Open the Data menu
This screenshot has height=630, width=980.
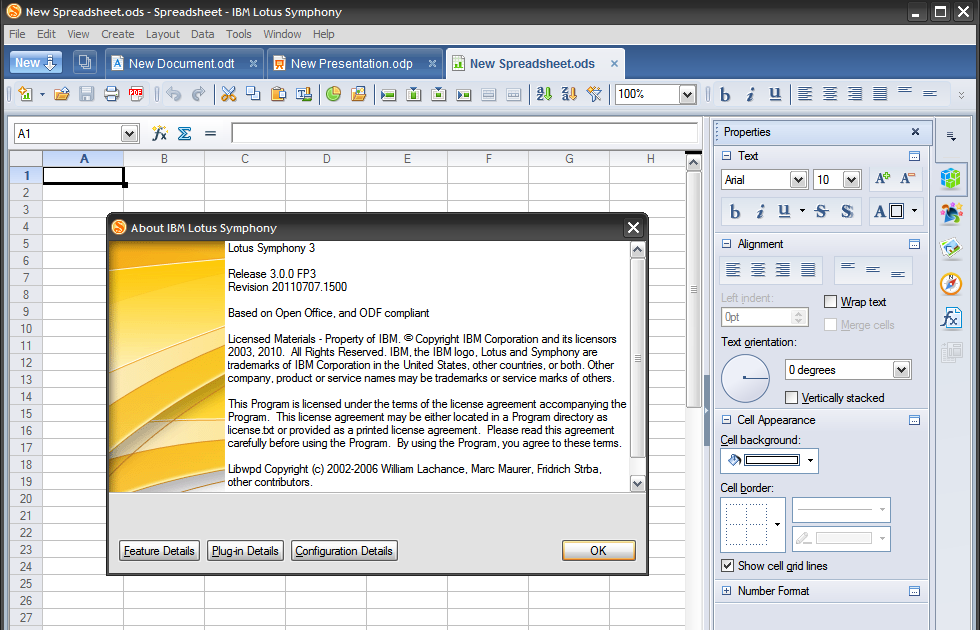(x=202, y=33)
